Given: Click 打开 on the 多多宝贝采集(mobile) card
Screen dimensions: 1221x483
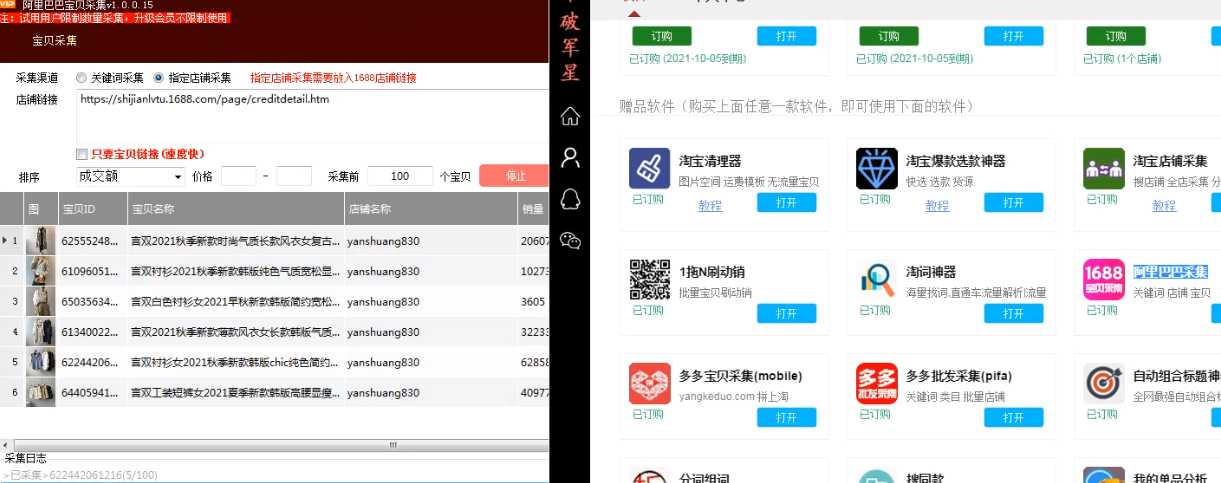Looking at the screenshot, I should coord(786,417).
